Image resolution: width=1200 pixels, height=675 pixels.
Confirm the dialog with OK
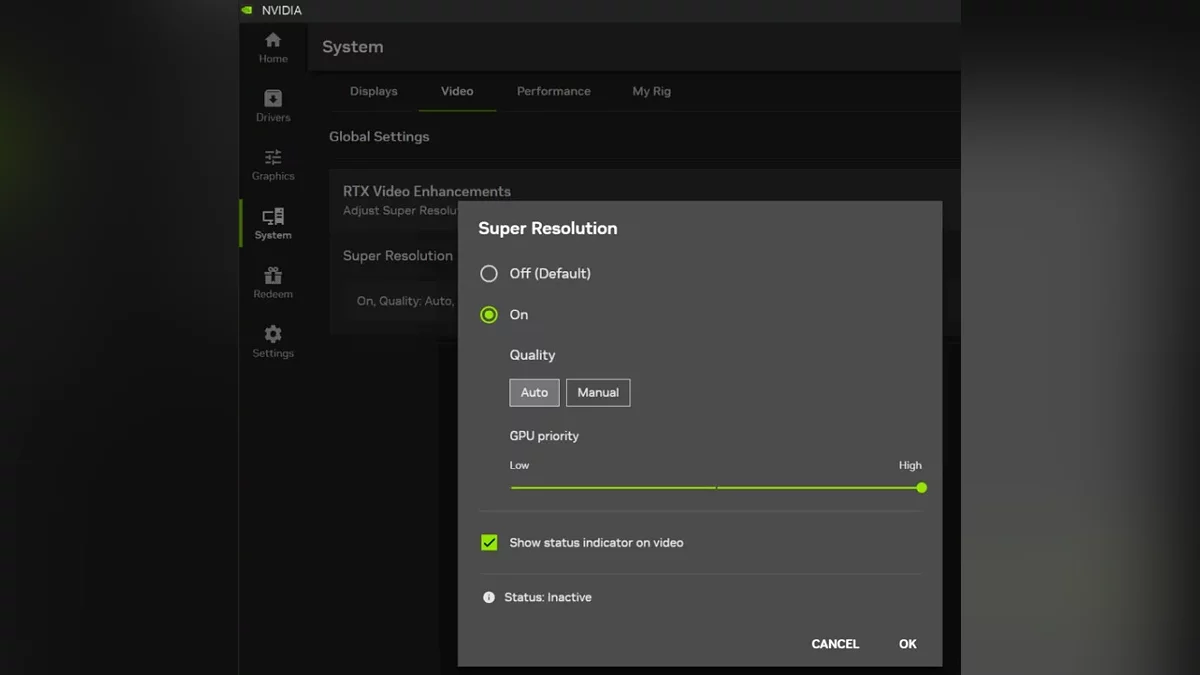[x=907, y=644]
